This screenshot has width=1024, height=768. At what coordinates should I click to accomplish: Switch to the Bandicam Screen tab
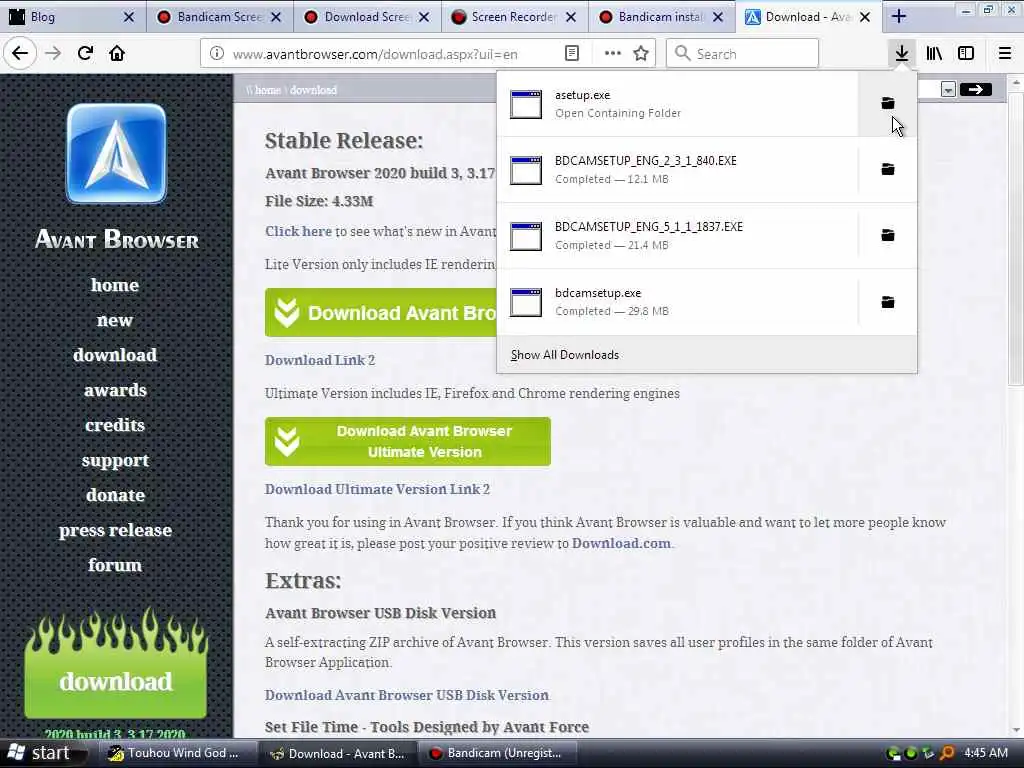click(219, 17)
